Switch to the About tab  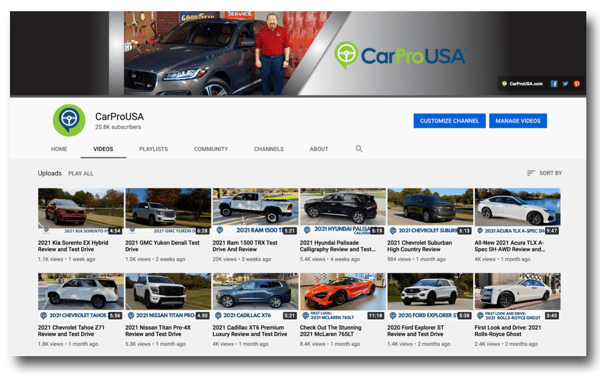tap(319, 149)
